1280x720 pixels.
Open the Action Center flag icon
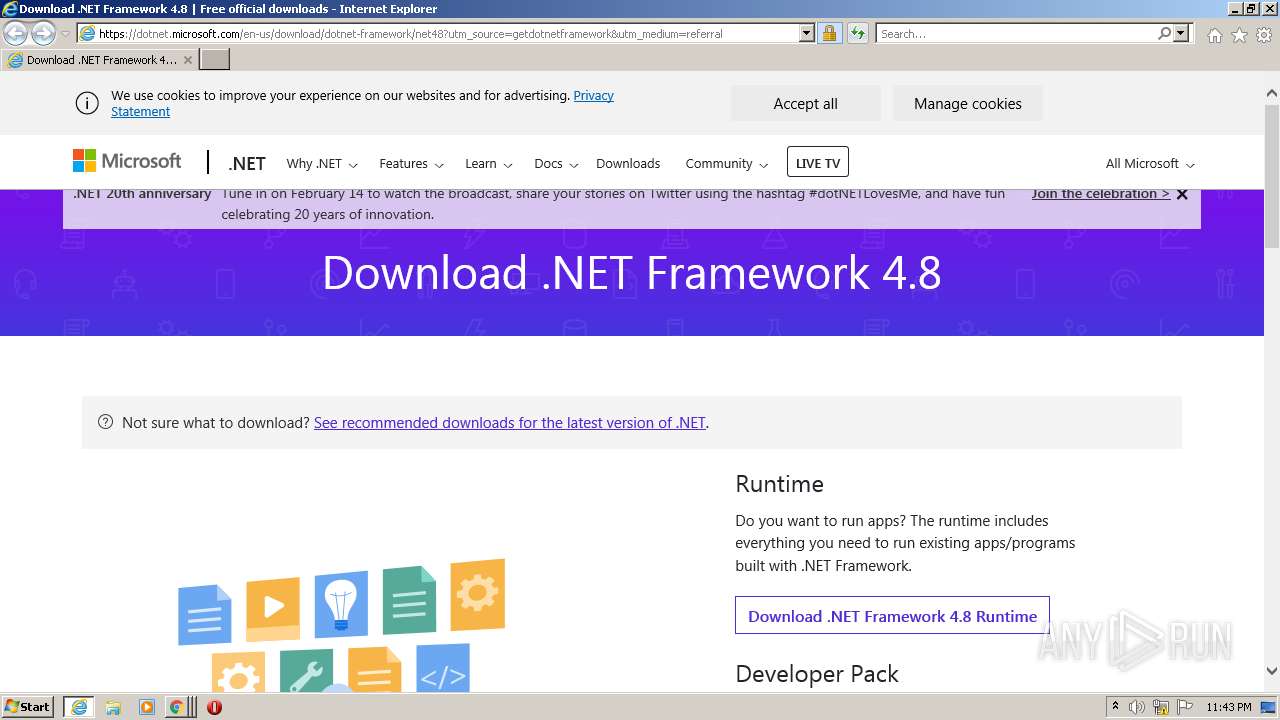1185,707
